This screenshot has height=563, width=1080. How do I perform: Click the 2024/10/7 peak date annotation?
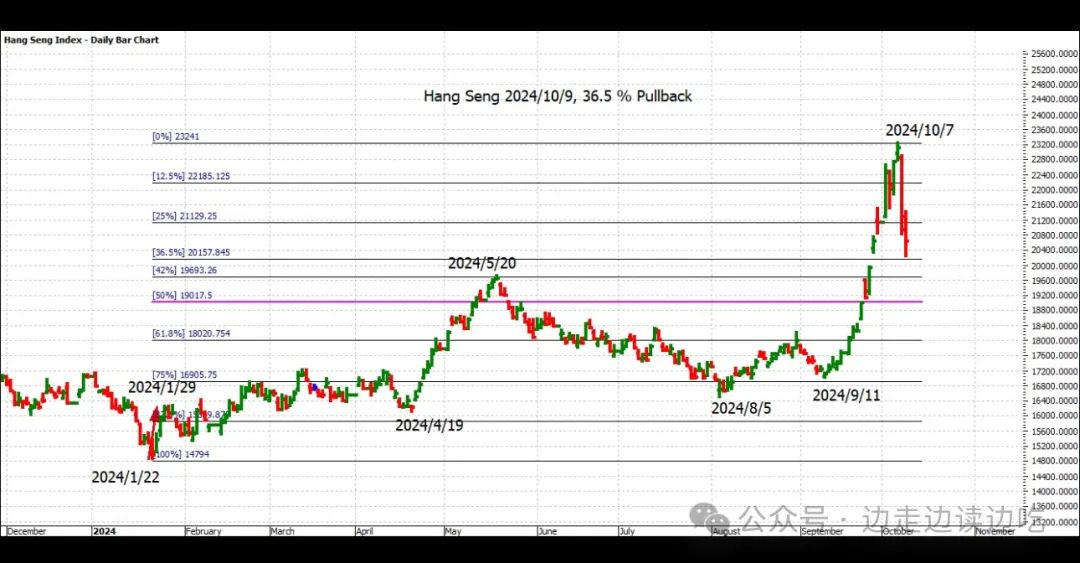click(x=919, y=130)
